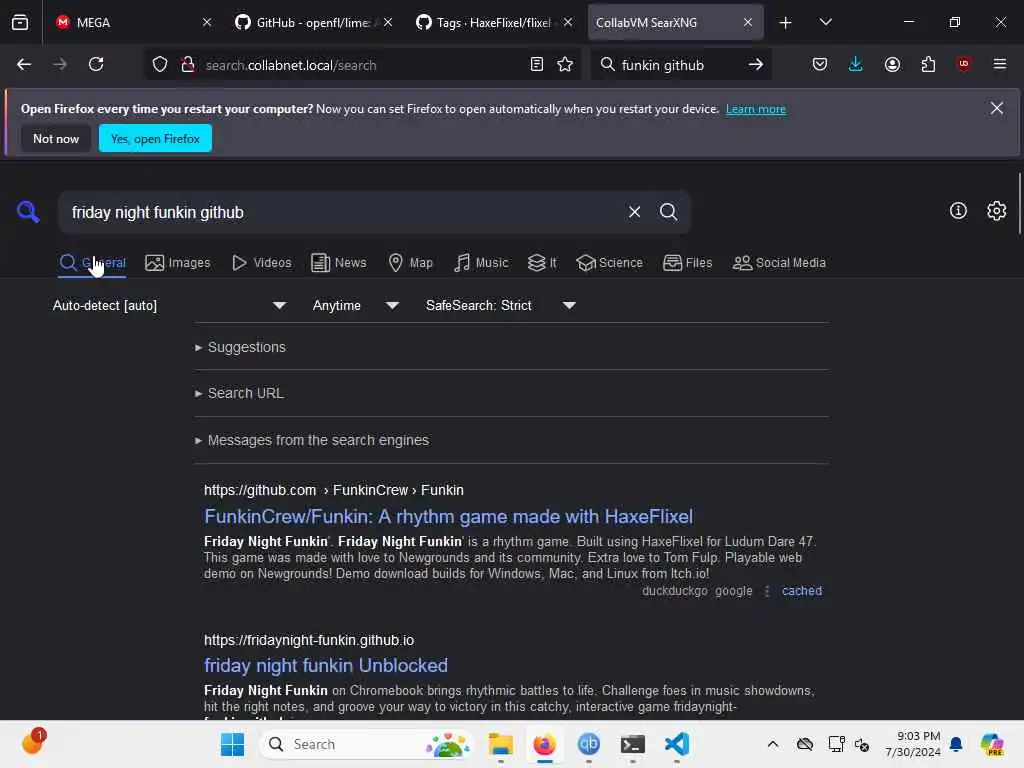Expand the Suggestions section
1024x768 pixels.
[240, 347]
